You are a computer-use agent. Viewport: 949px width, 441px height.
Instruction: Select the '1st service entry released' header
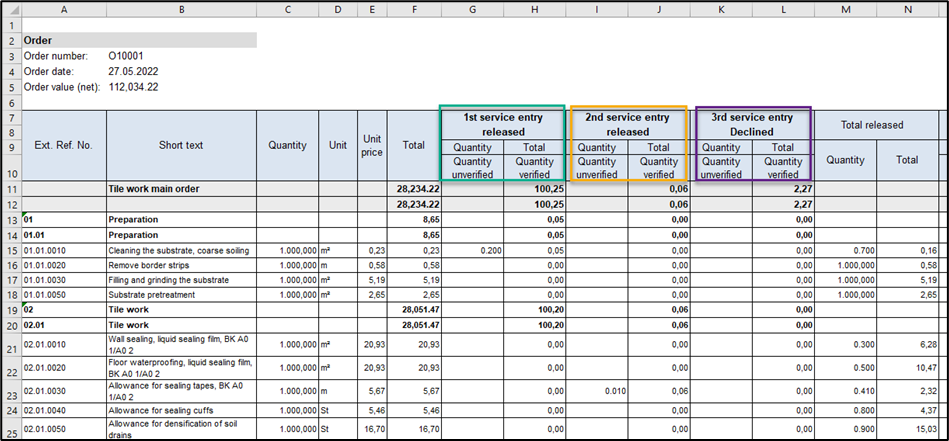coord(503,124)
